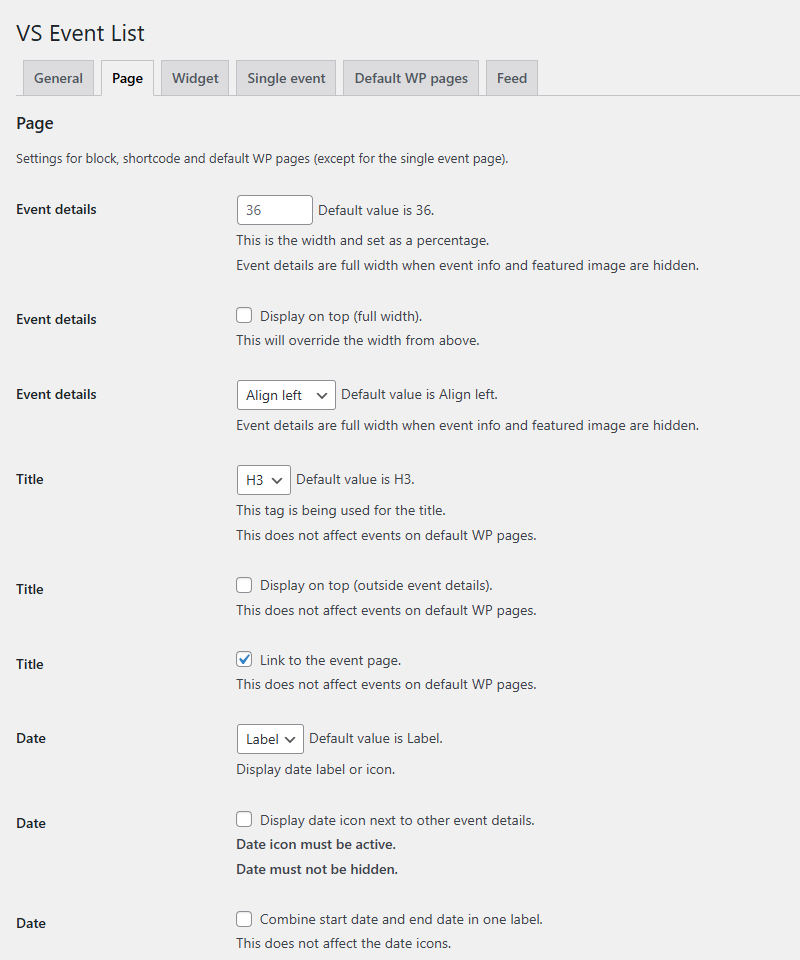Switch to the Single event tab
The height and width of the screenshot is (960, 800).
285,77
